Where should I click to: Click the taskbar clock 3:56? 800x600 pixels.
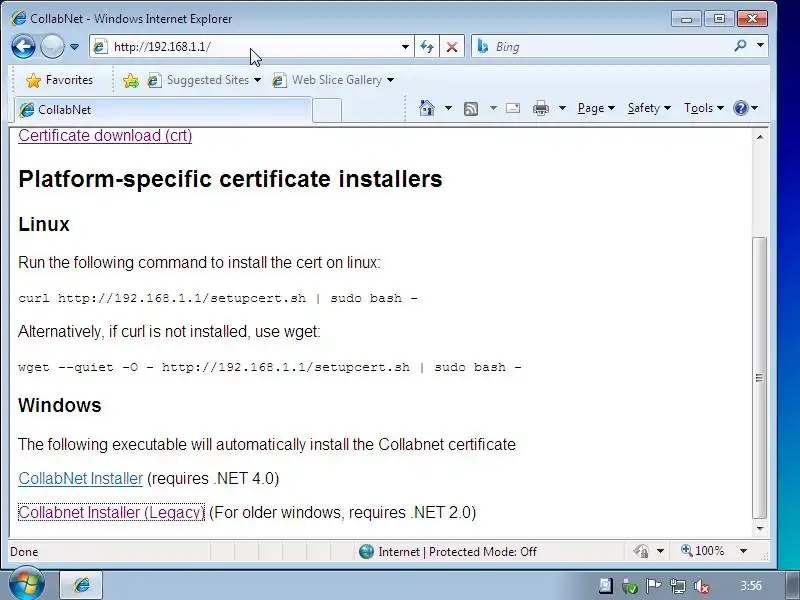click(751, 585)
